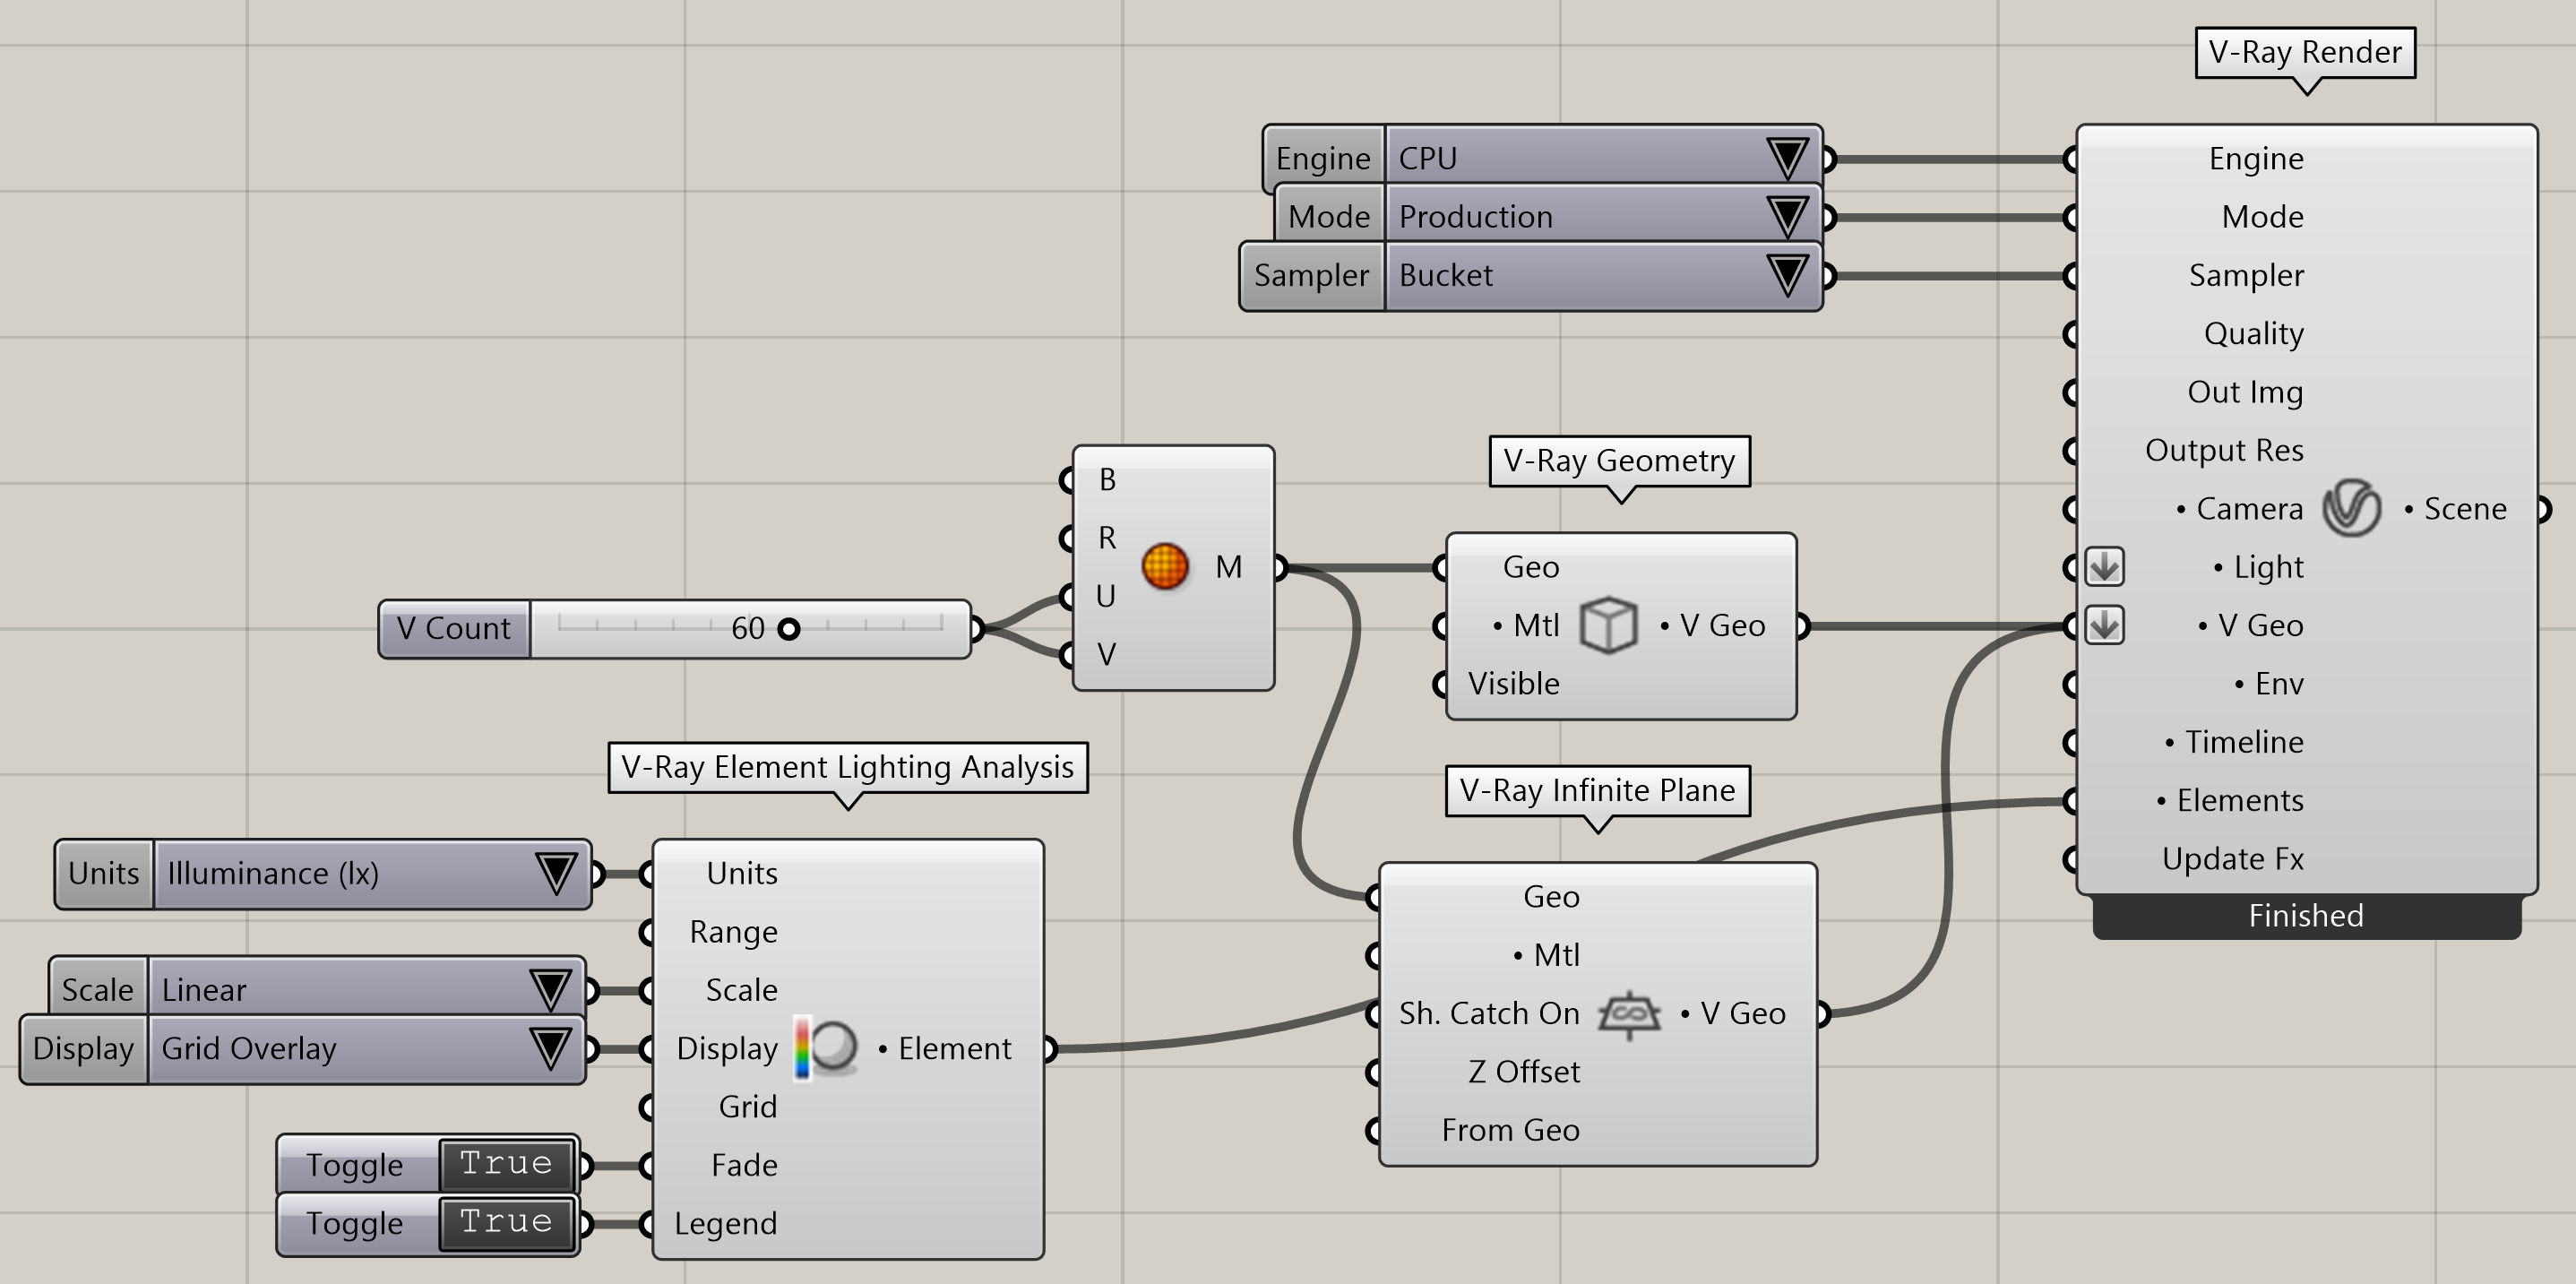The height and width of the screenshot is (1284, 2576).
Task: Click the Mtl input on Infinite Plane
Action: click(1546, 955)
